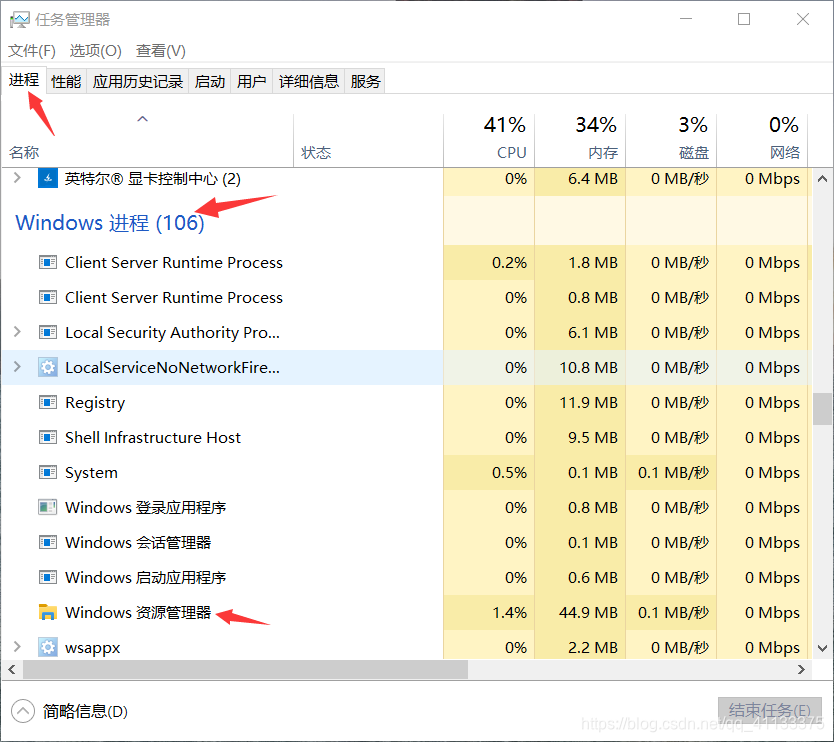Click the horizontal scrollbar right arrow
Screen dimensions: 834x742
coord(802,669)
